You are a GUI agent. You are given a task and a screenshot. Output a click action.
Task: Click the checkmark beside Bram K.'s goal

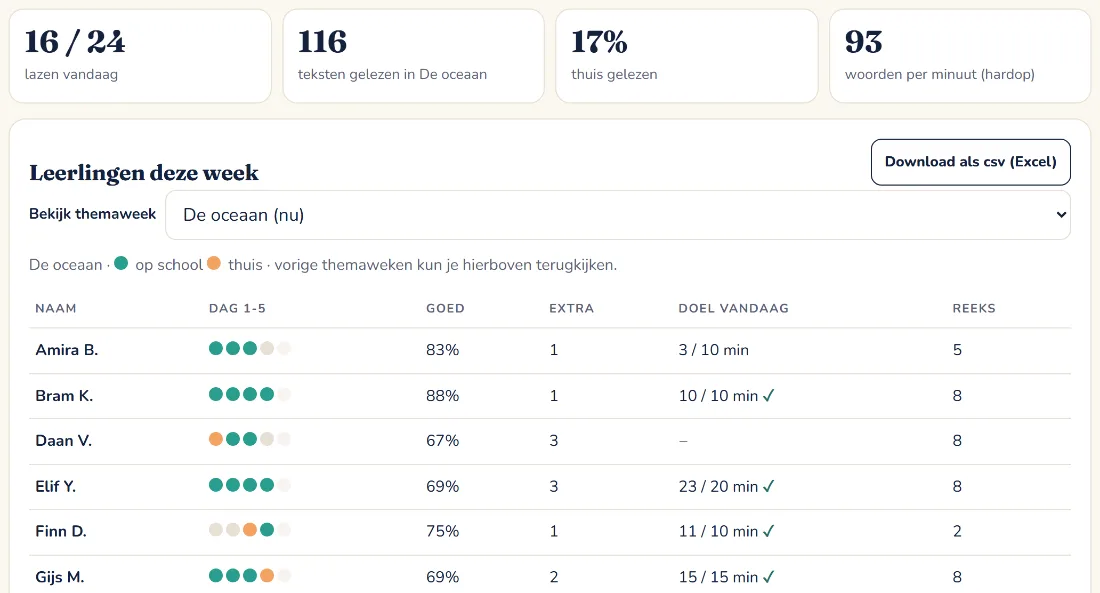click(x=769, y=396)
